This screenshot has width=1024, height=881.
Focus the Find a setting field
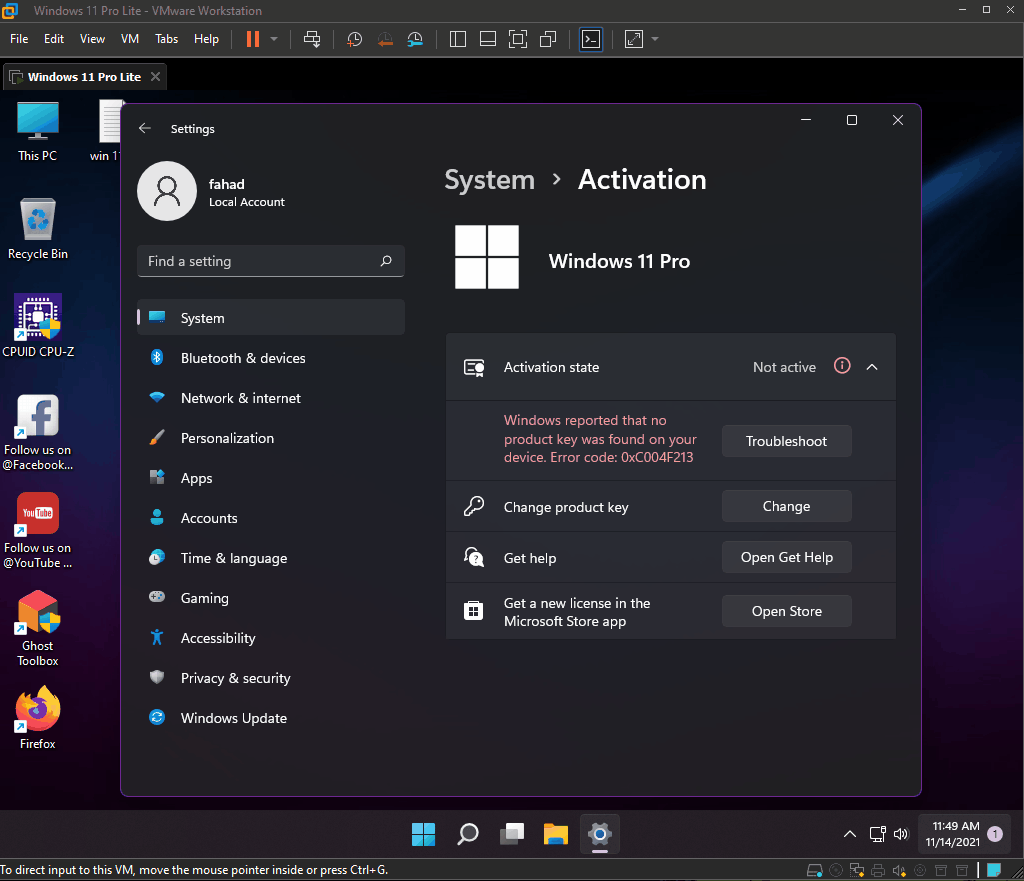271,261
